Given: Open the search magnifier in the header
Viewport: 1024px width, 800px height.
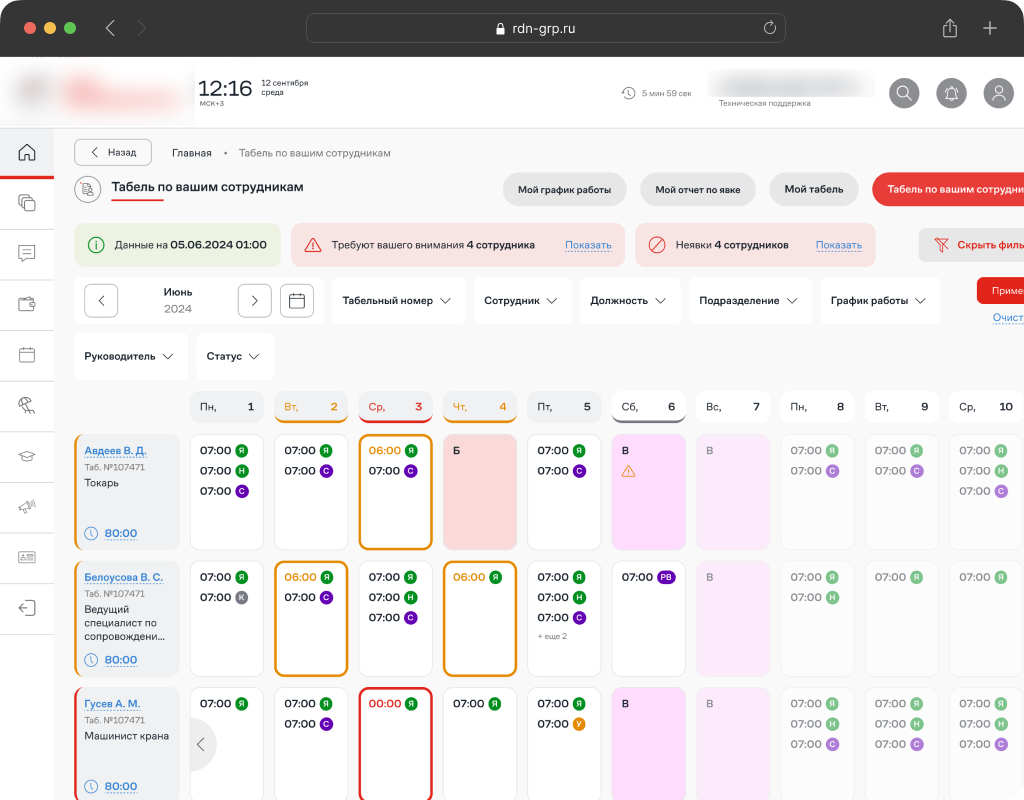Looking at the screenshot, I should 904,93.
